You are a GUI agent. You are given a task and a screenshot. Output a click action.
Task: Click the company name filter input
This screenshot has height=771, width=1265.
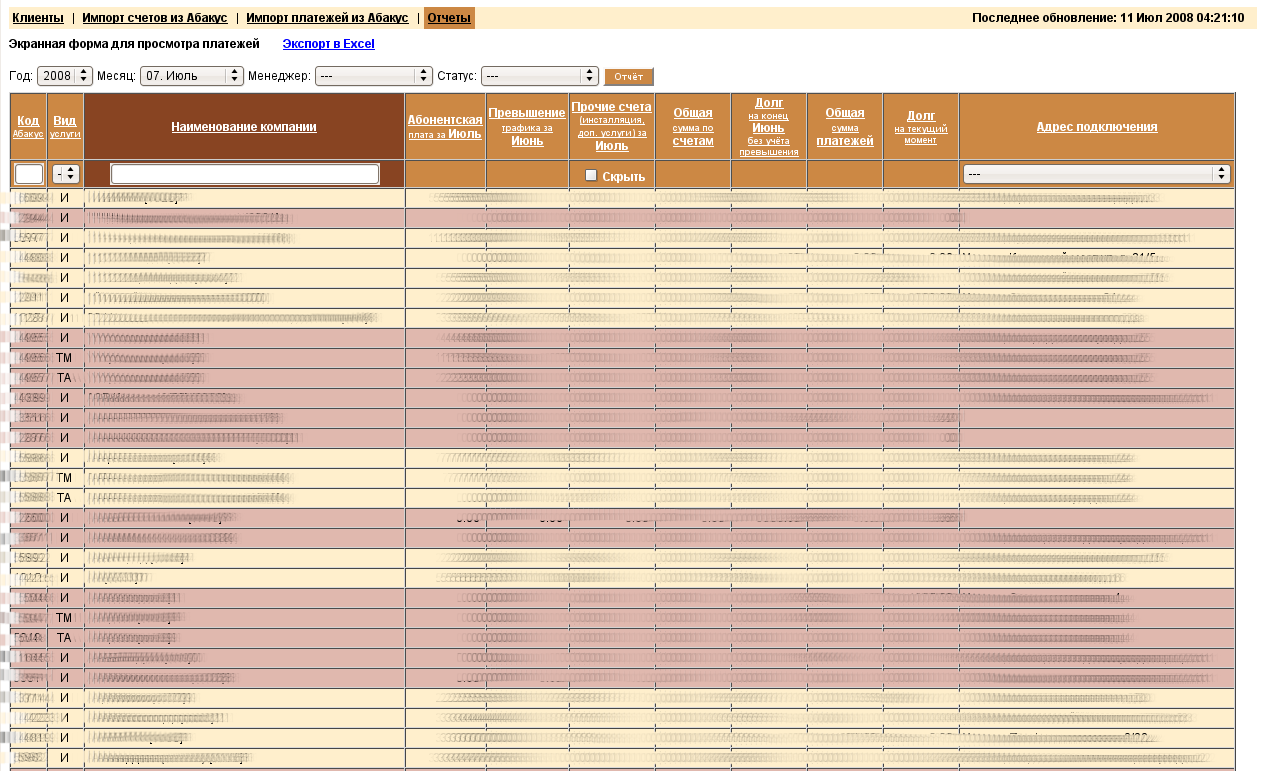(245, 174)
